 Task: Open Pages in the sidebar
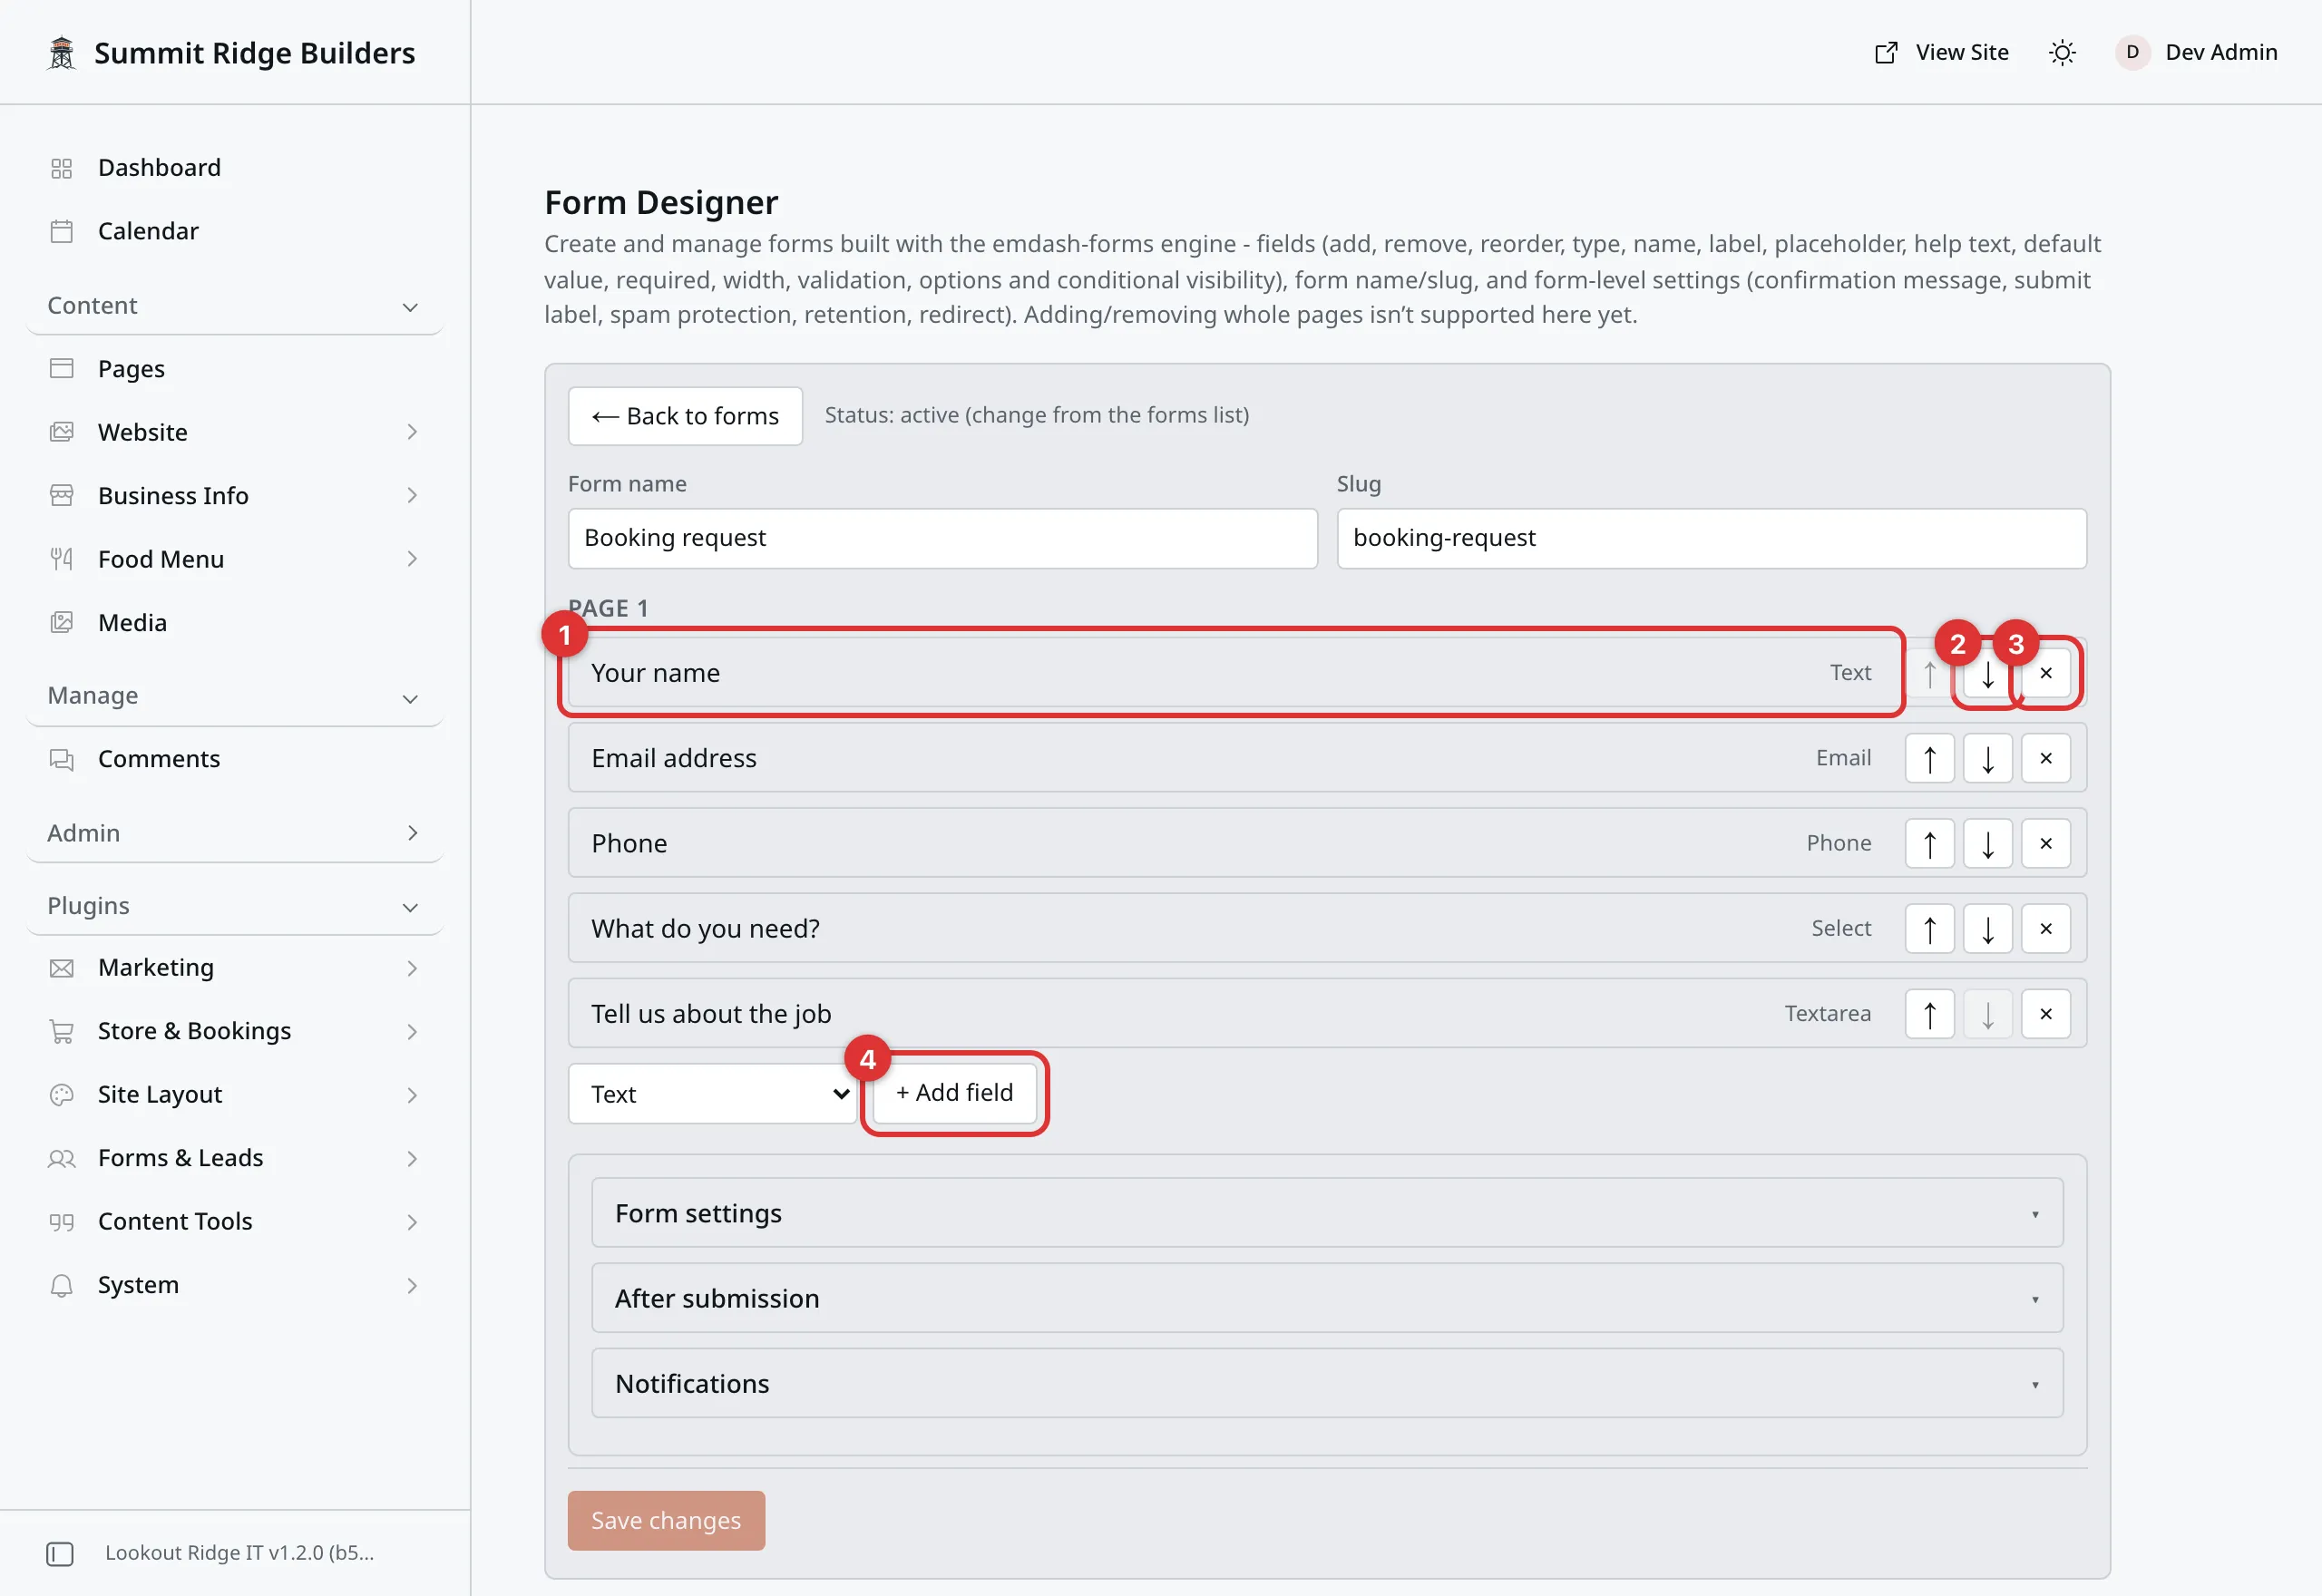point(235,369)
